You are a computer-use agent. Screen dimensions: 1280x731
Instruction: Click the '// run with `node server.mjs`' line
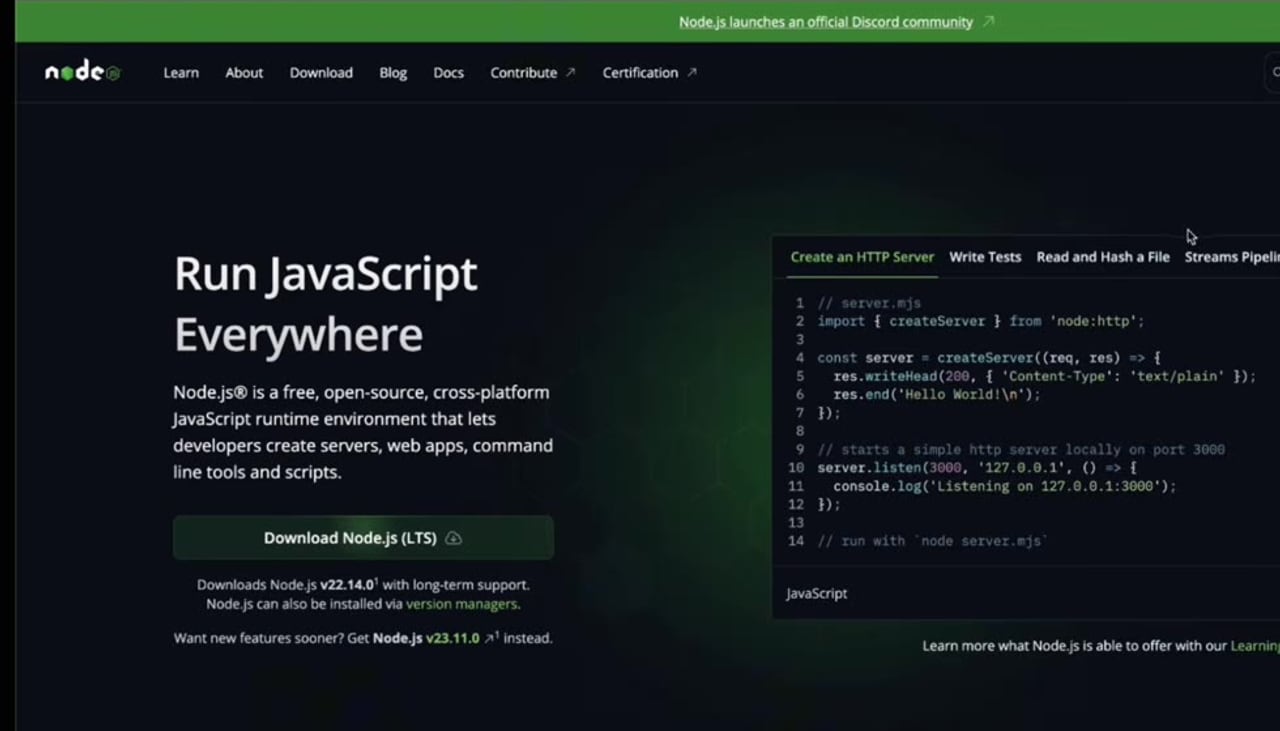click(x=932, y=541)
